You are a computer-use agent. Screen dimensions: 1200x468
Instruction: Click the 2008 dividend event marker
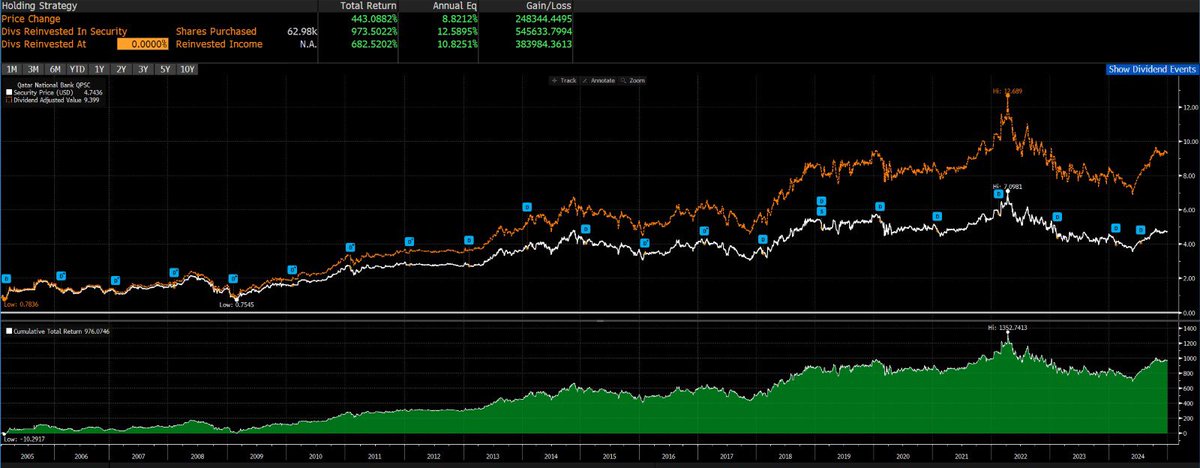pyautogui.click(x=174, y=272)
